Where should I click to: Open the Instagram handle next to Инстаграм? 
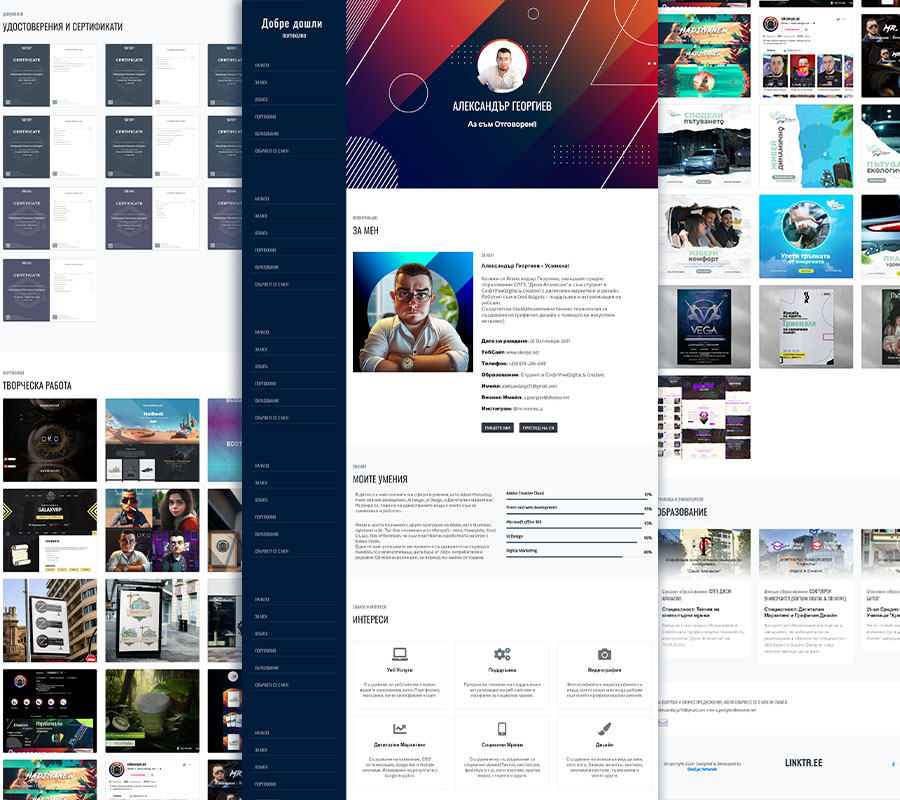[x=527, y=409]
